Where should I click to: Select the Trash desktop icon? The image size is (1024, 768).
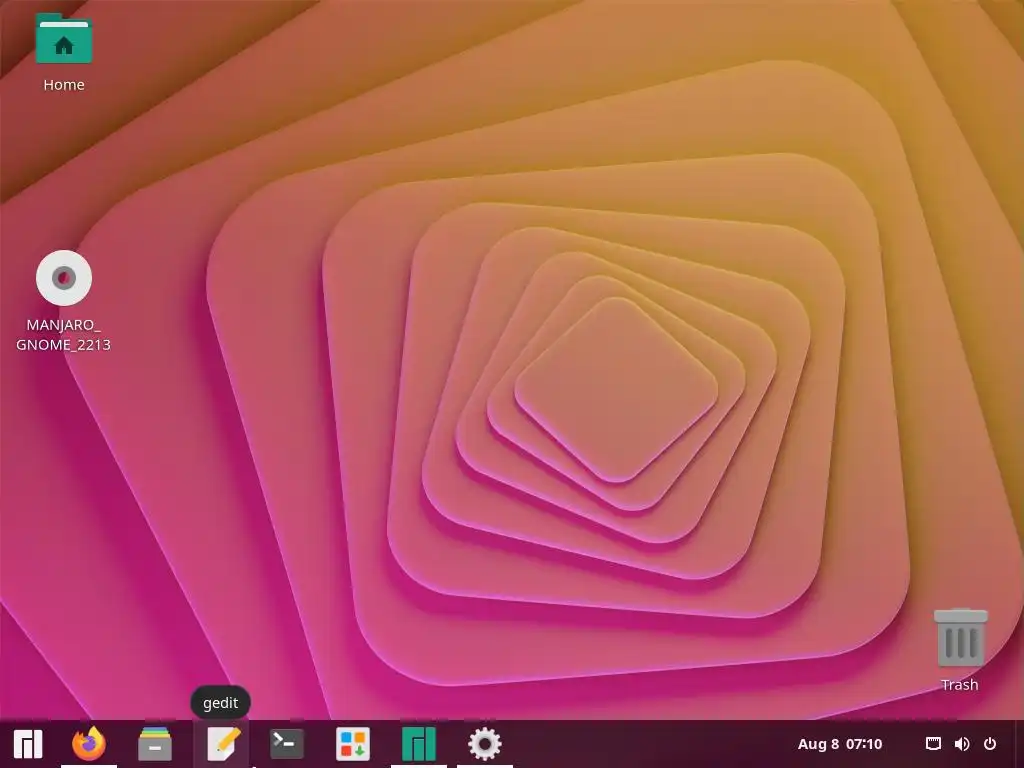[961, 637]
